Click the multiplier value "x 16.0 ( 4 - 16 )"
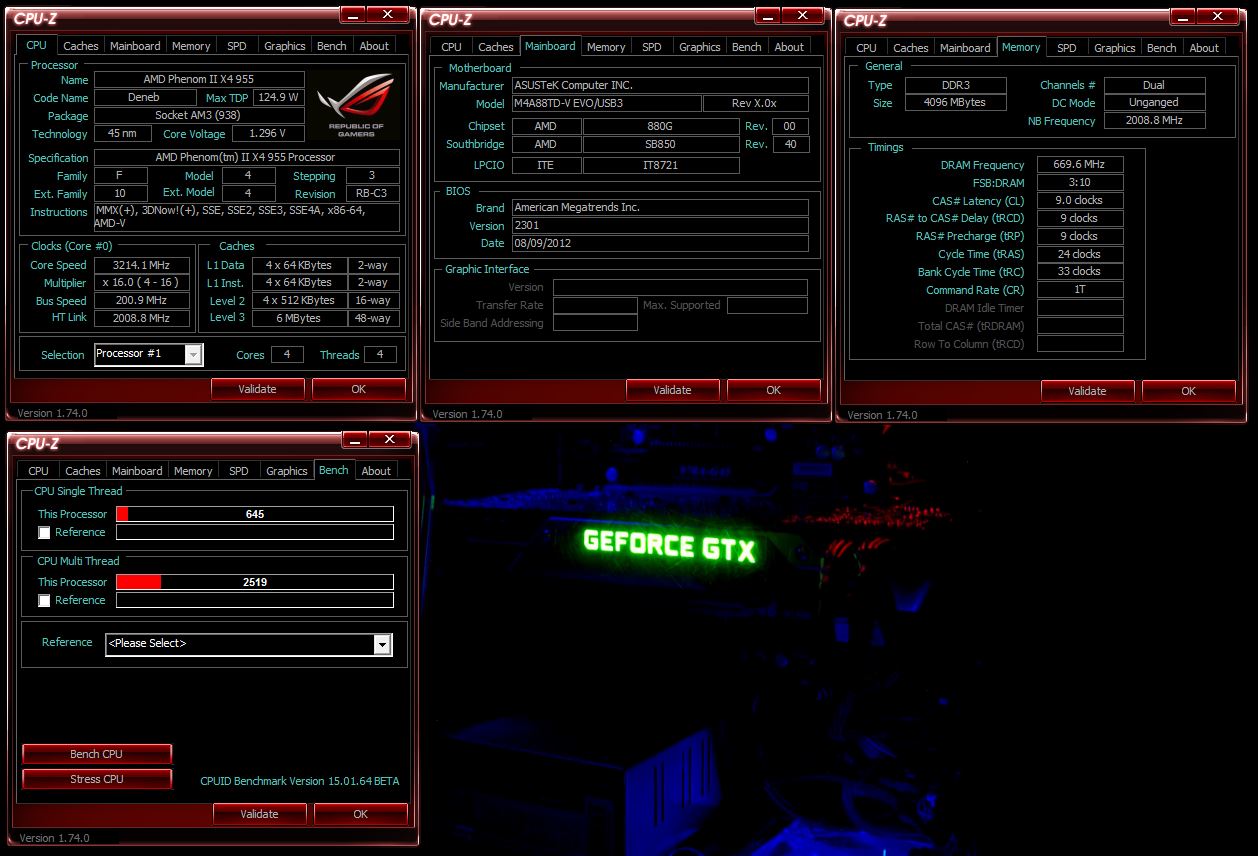 click(x=142, y=283)
